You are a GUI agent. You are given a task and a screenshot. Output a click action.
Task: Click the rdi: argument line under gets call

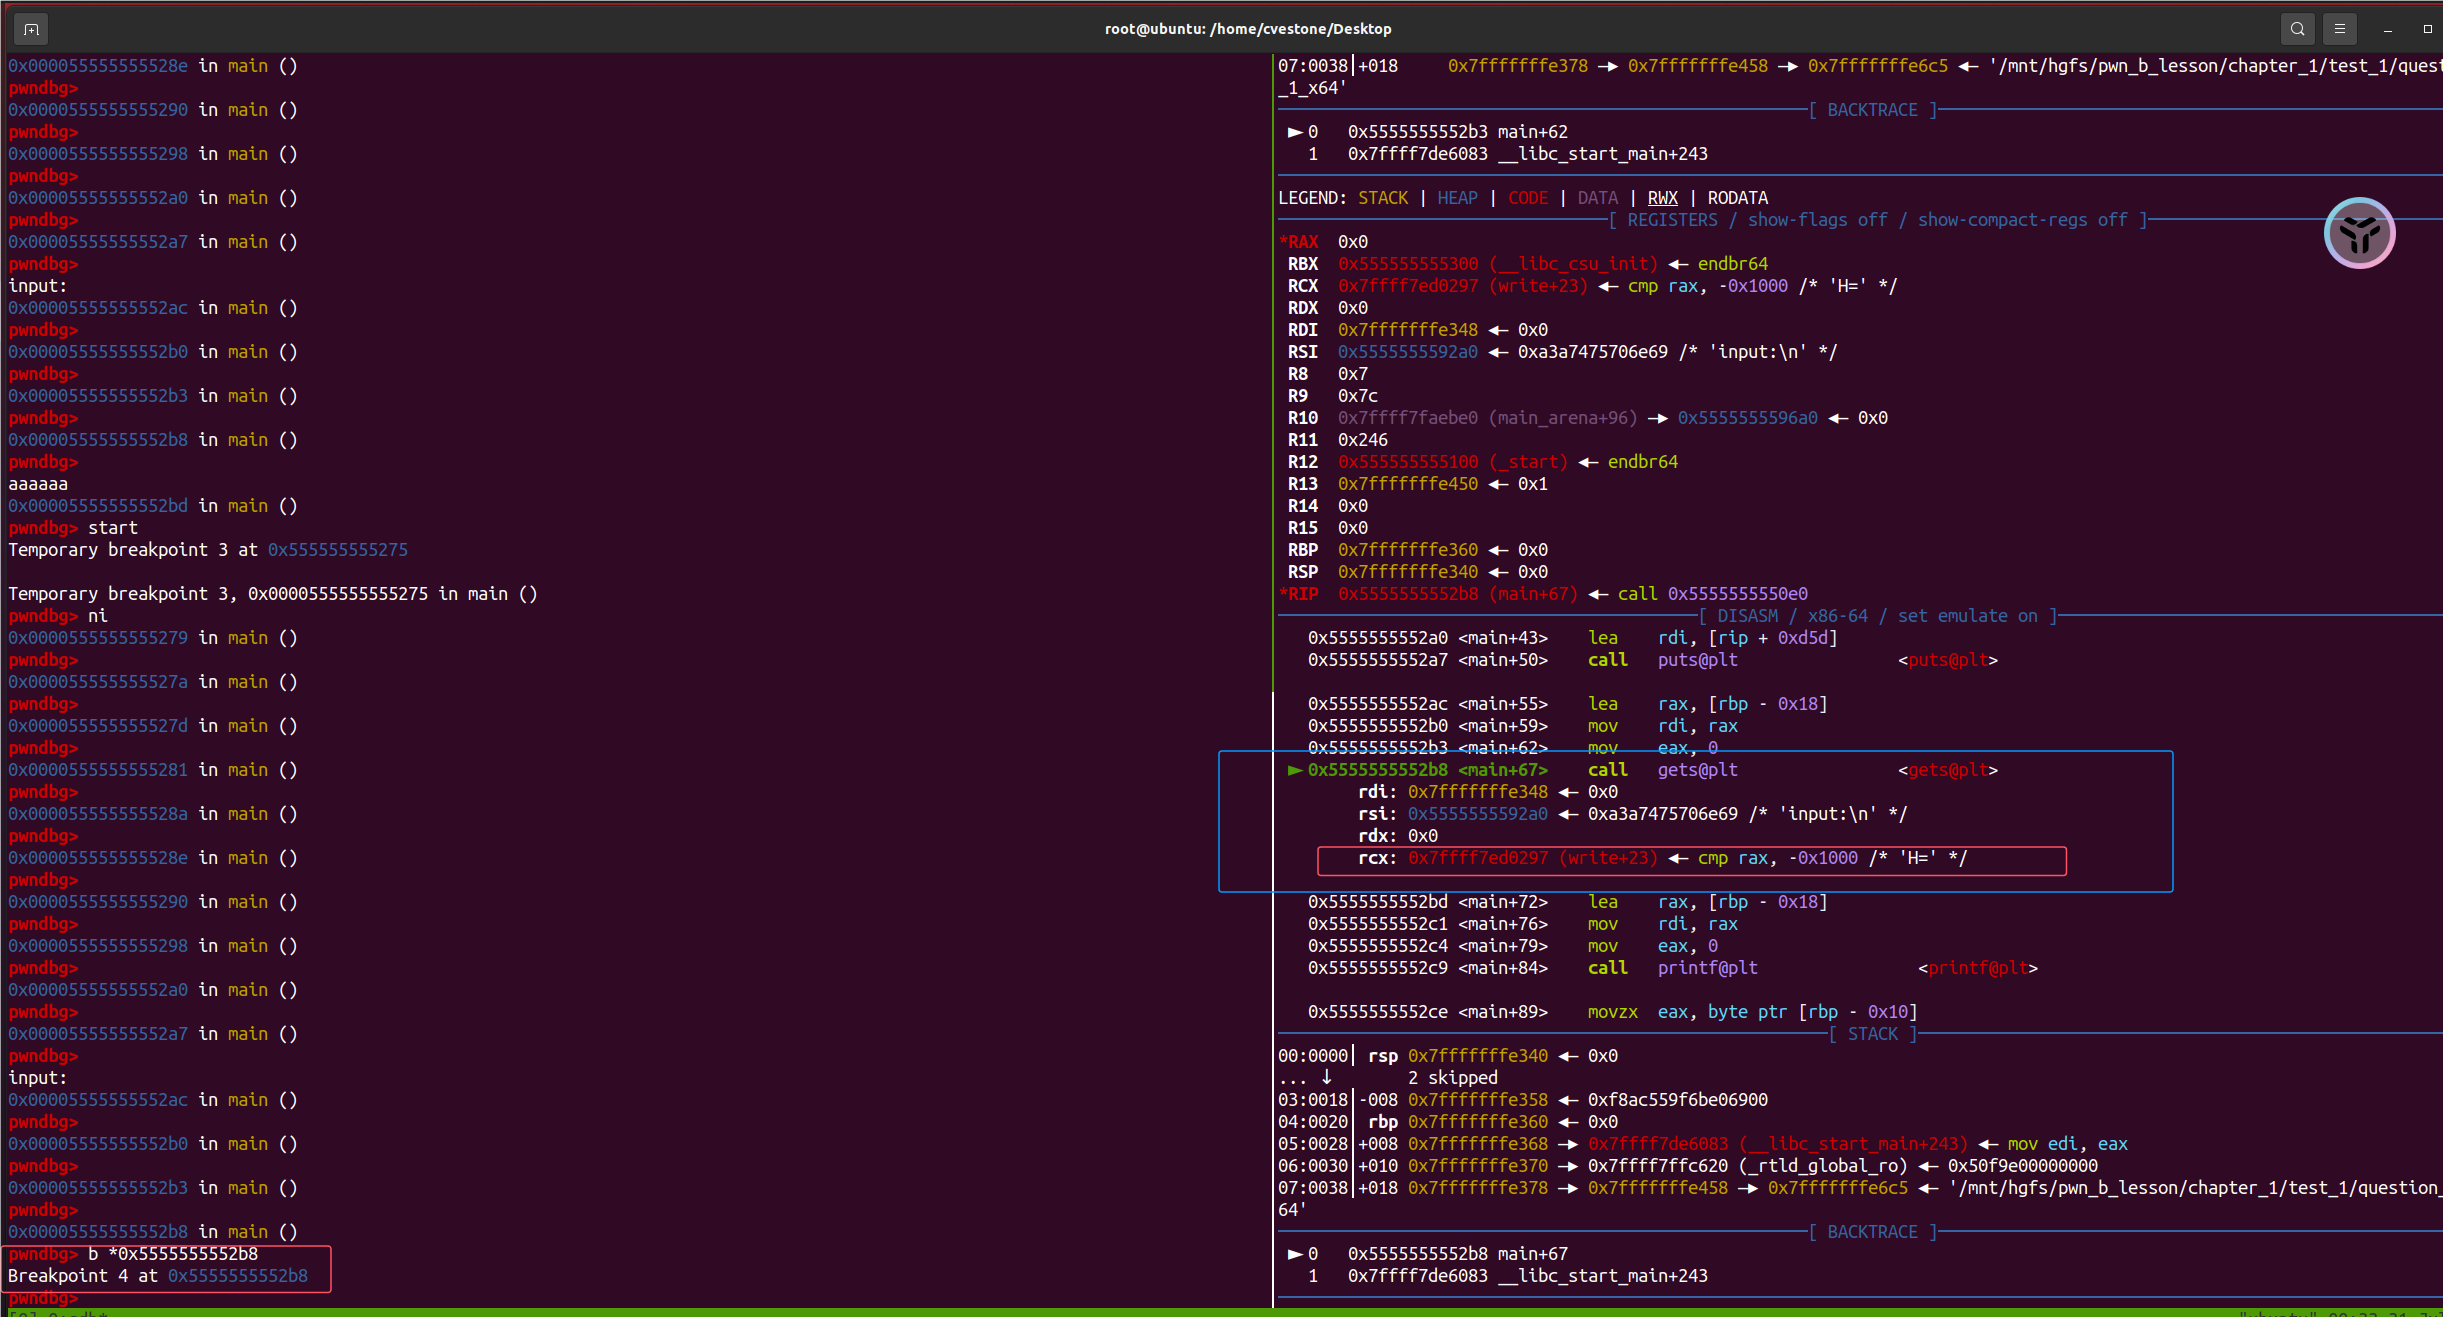1487,792
